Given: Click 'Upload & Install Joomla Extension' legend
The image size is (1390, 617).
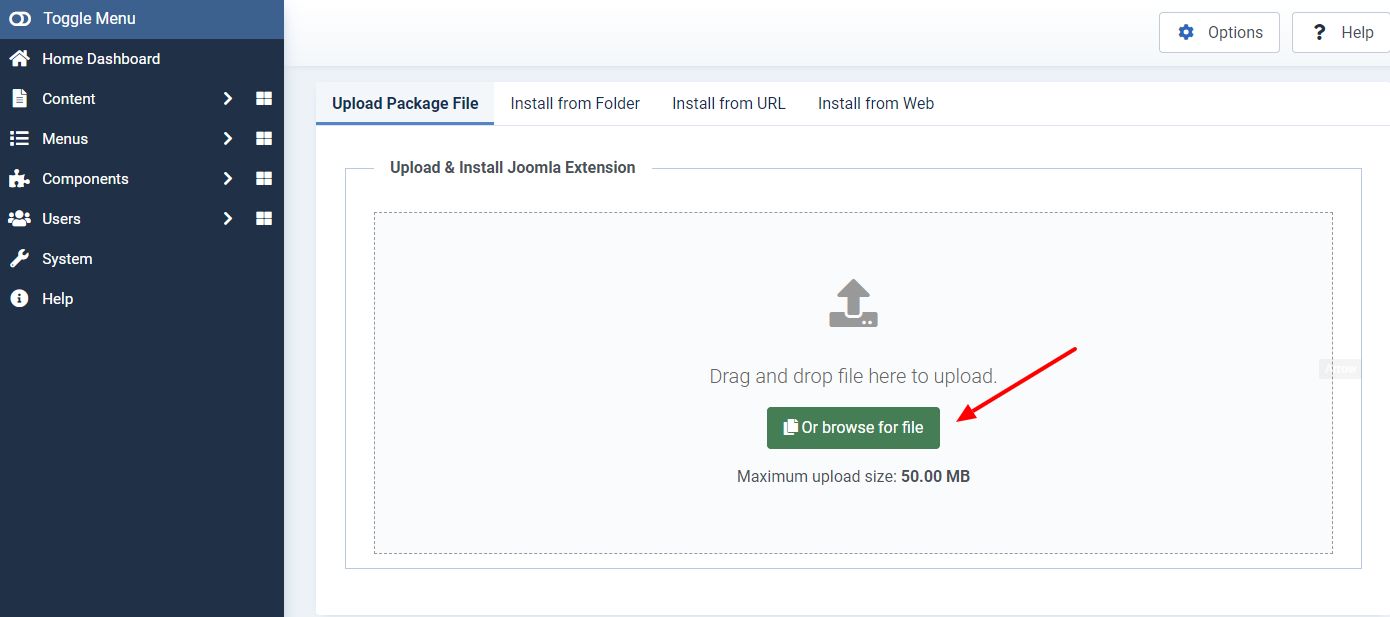Looking at the screenshot, I should (x=513, y=168).
